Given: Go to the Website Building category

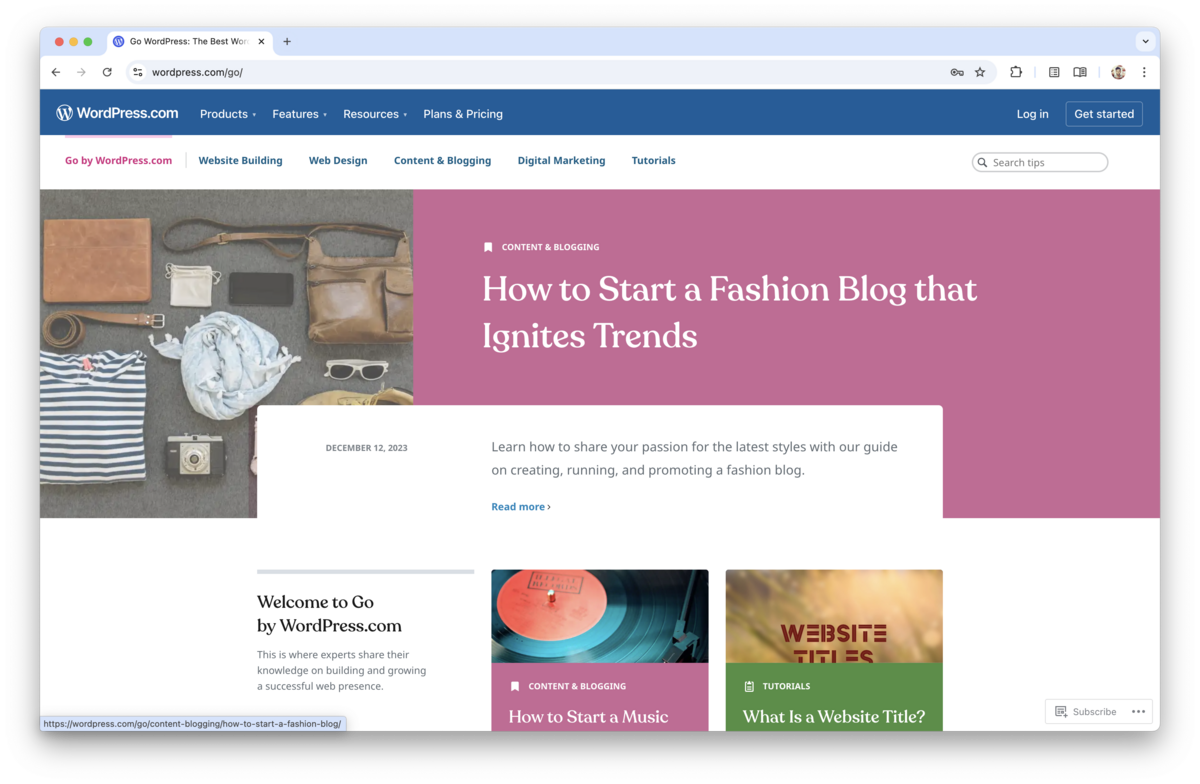Looking at the screenshot, I should [240, 160].
